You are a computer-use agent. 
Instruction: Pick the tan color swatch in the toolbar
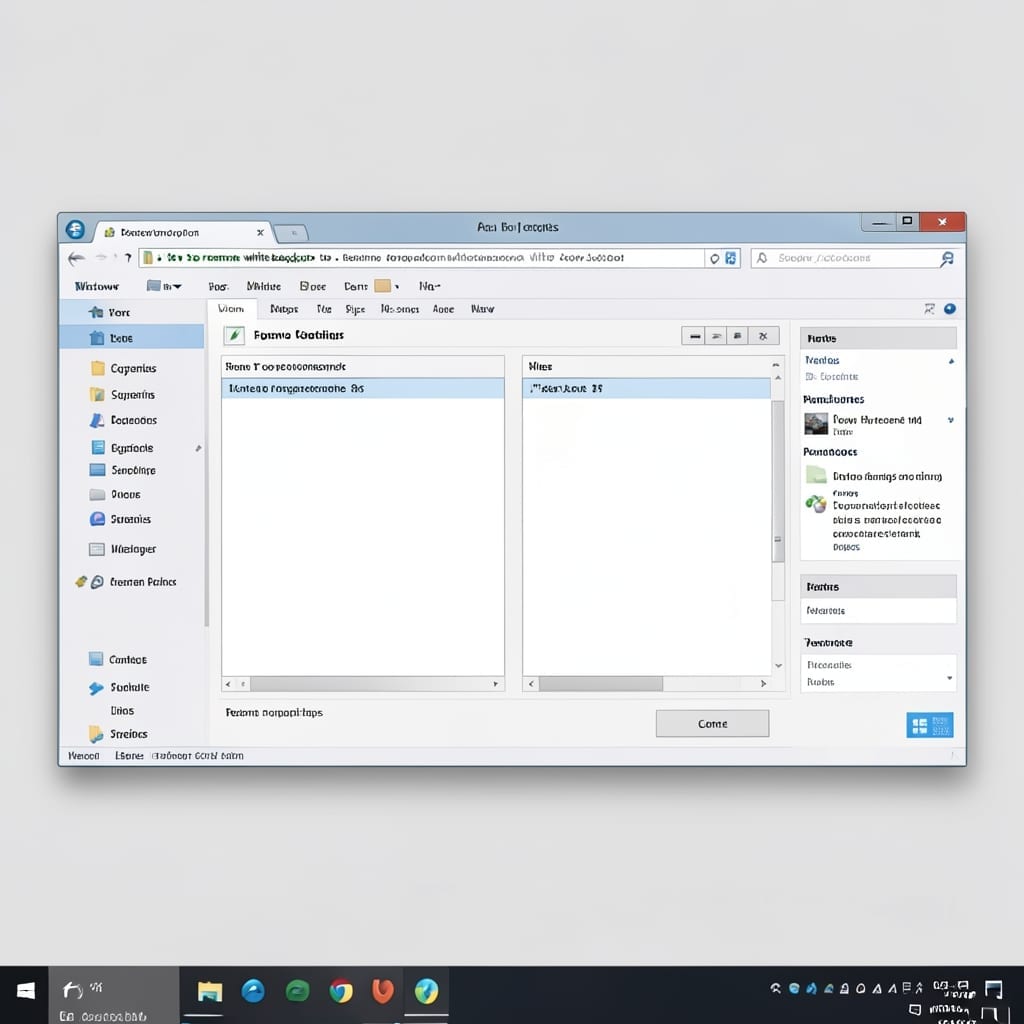(x=383, y=286)
